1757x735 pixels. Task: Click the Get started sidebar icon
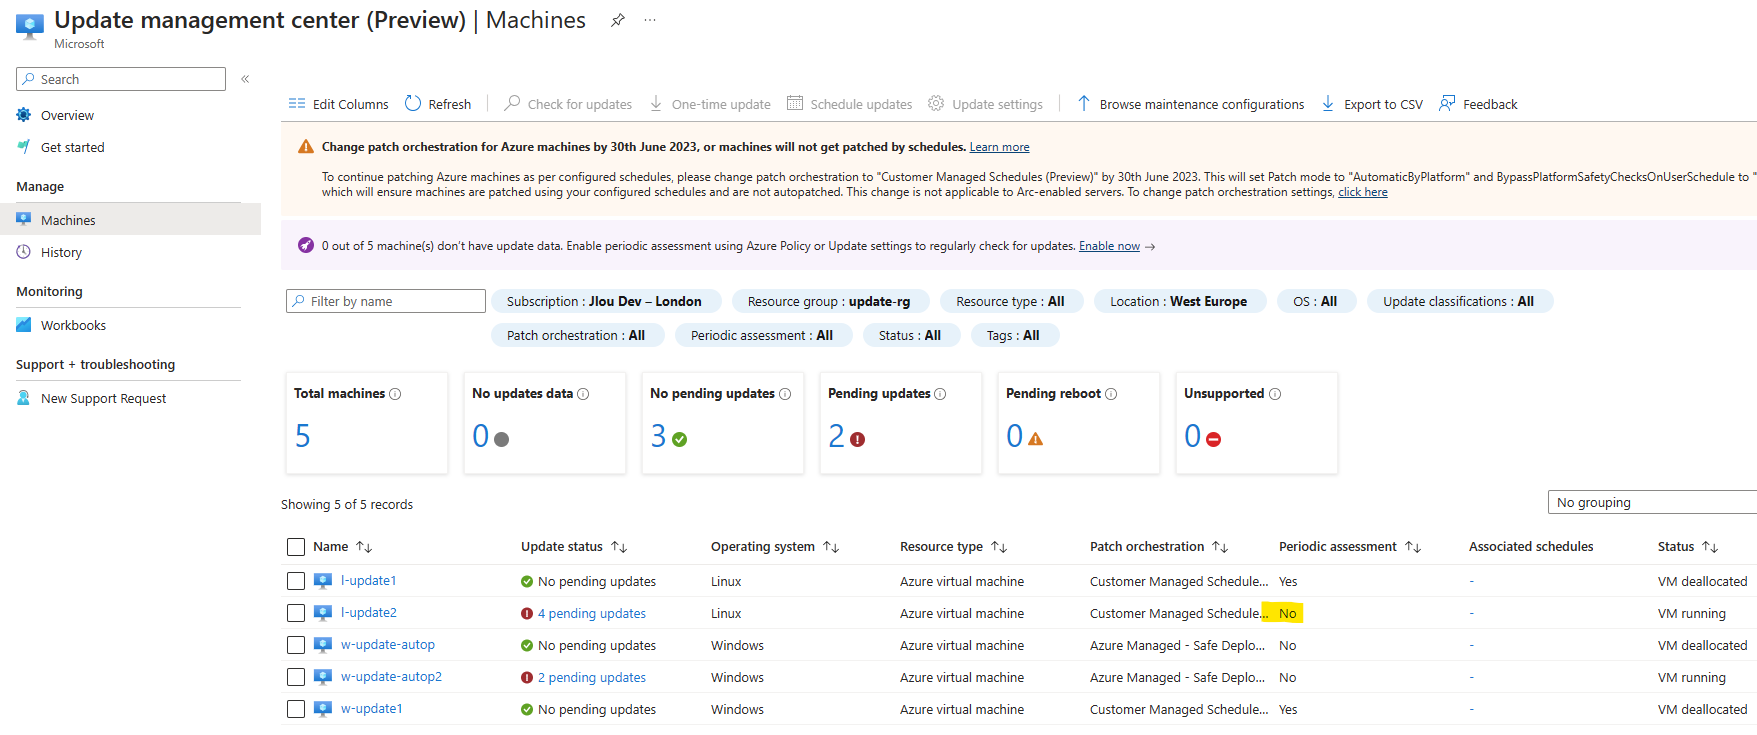[x=24, y=147]
